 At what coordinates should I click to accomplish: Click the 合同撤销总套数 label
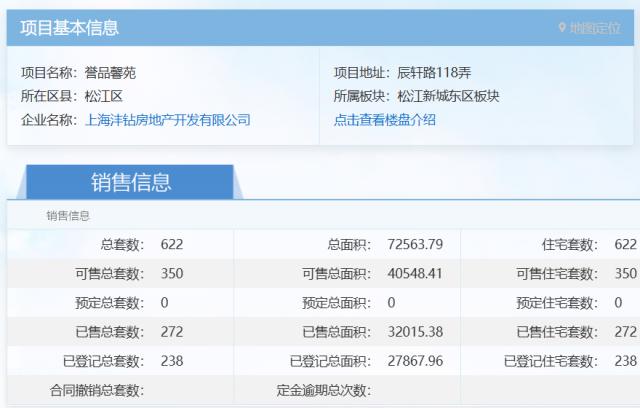(x=96, y=390)
